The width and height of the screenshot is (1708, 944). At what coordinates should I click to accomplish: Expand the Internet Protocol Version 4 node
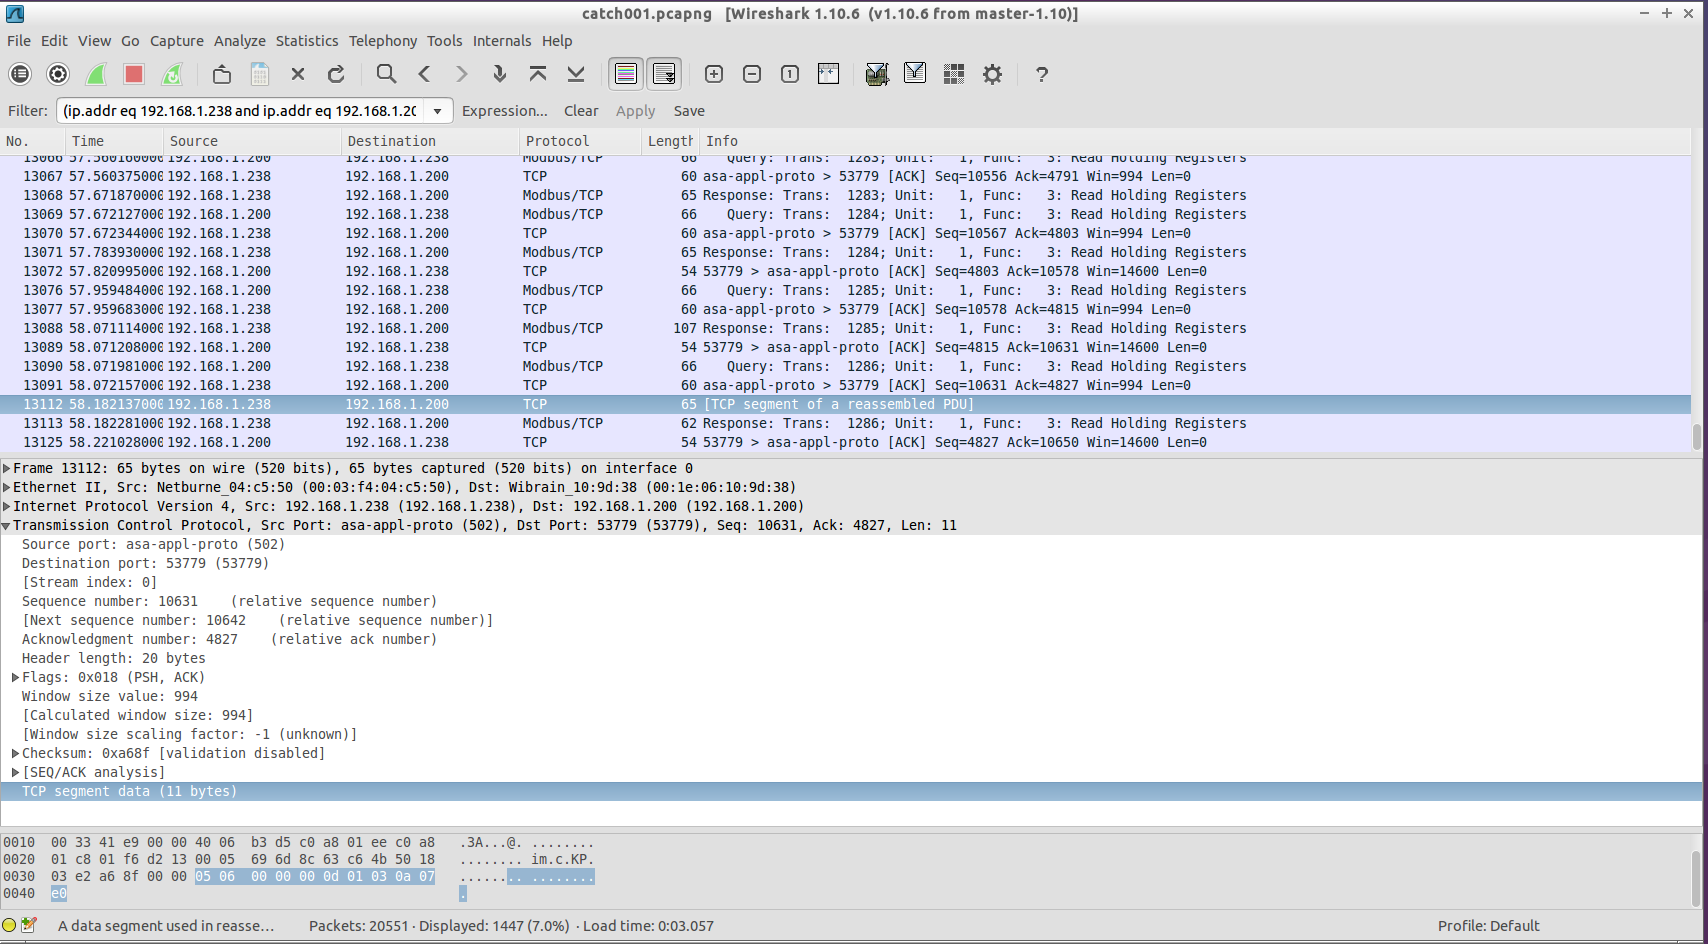[x=7, y=506]
